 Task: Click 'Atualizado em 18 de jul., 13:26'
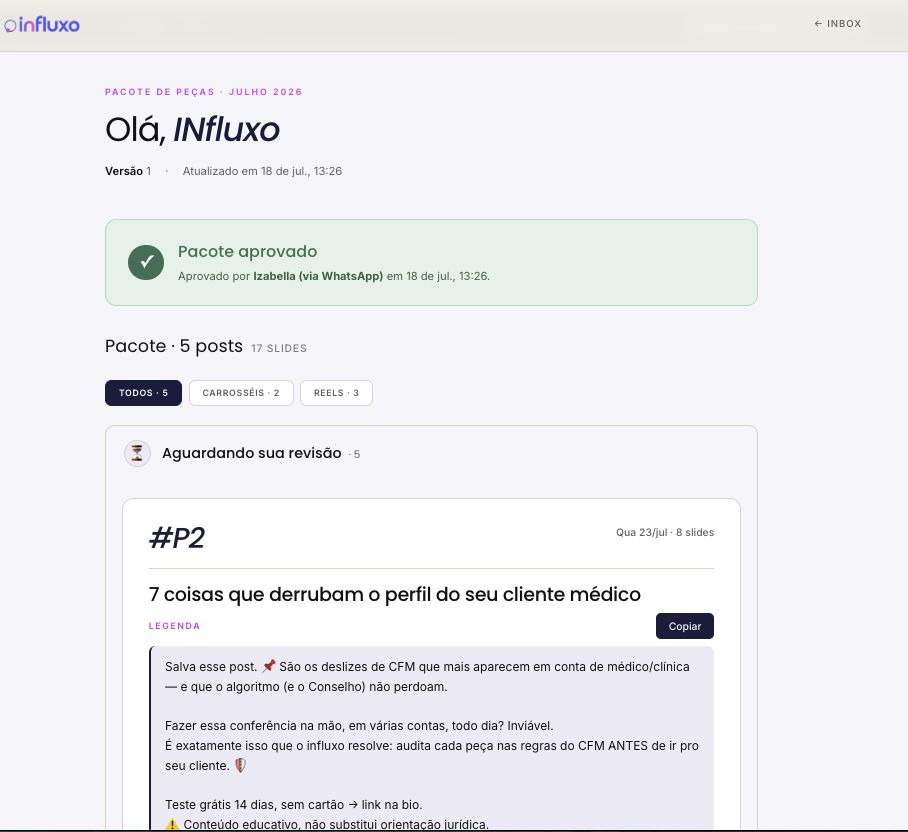coord(262,171)
